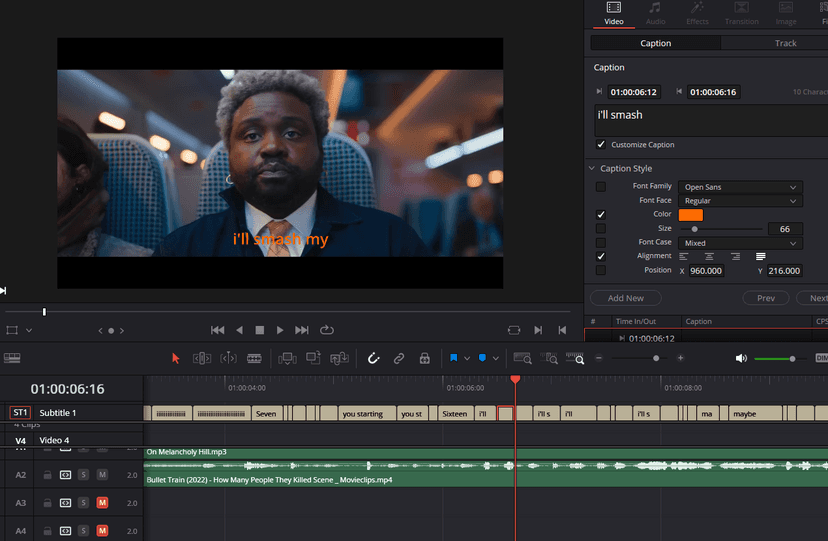
Task: Collapse the Caption Style section
Action: pyautogui.click(x=593, y=169)
